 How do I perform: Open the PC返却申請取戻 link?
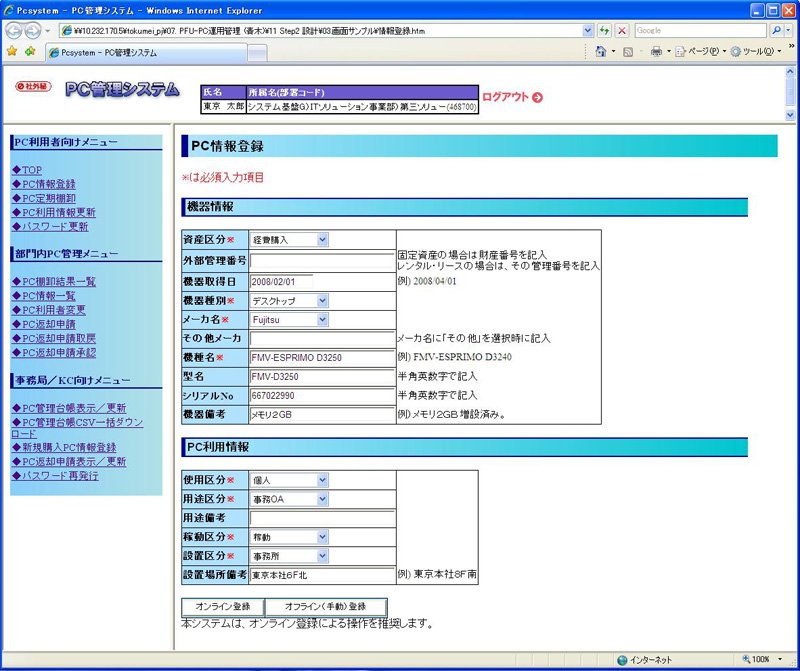coord(54,338)
